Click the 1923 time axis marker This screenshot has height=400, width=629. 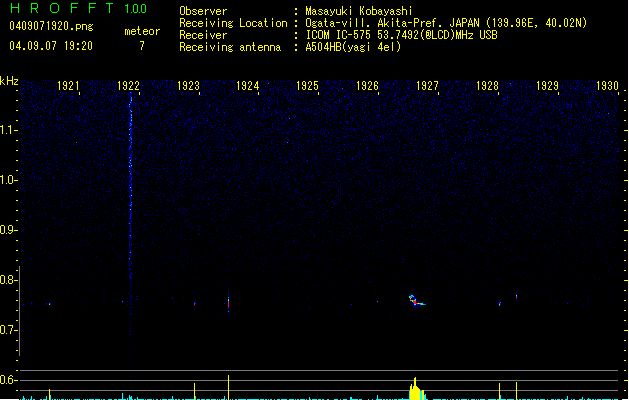point(188,85)
